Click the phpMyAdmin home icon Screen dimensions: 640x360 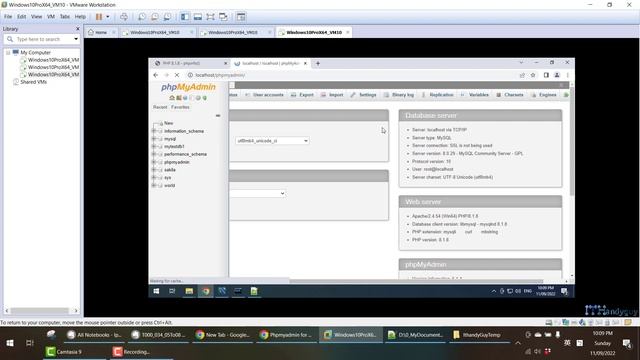tap(172, 98)
